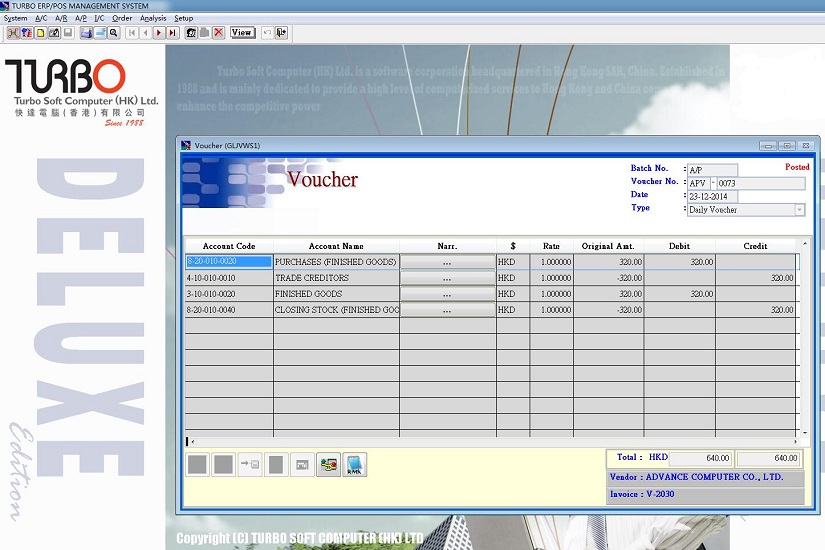The image size is (825, 550).
Task: Click the Credit column header
Action: coord(755,246)
